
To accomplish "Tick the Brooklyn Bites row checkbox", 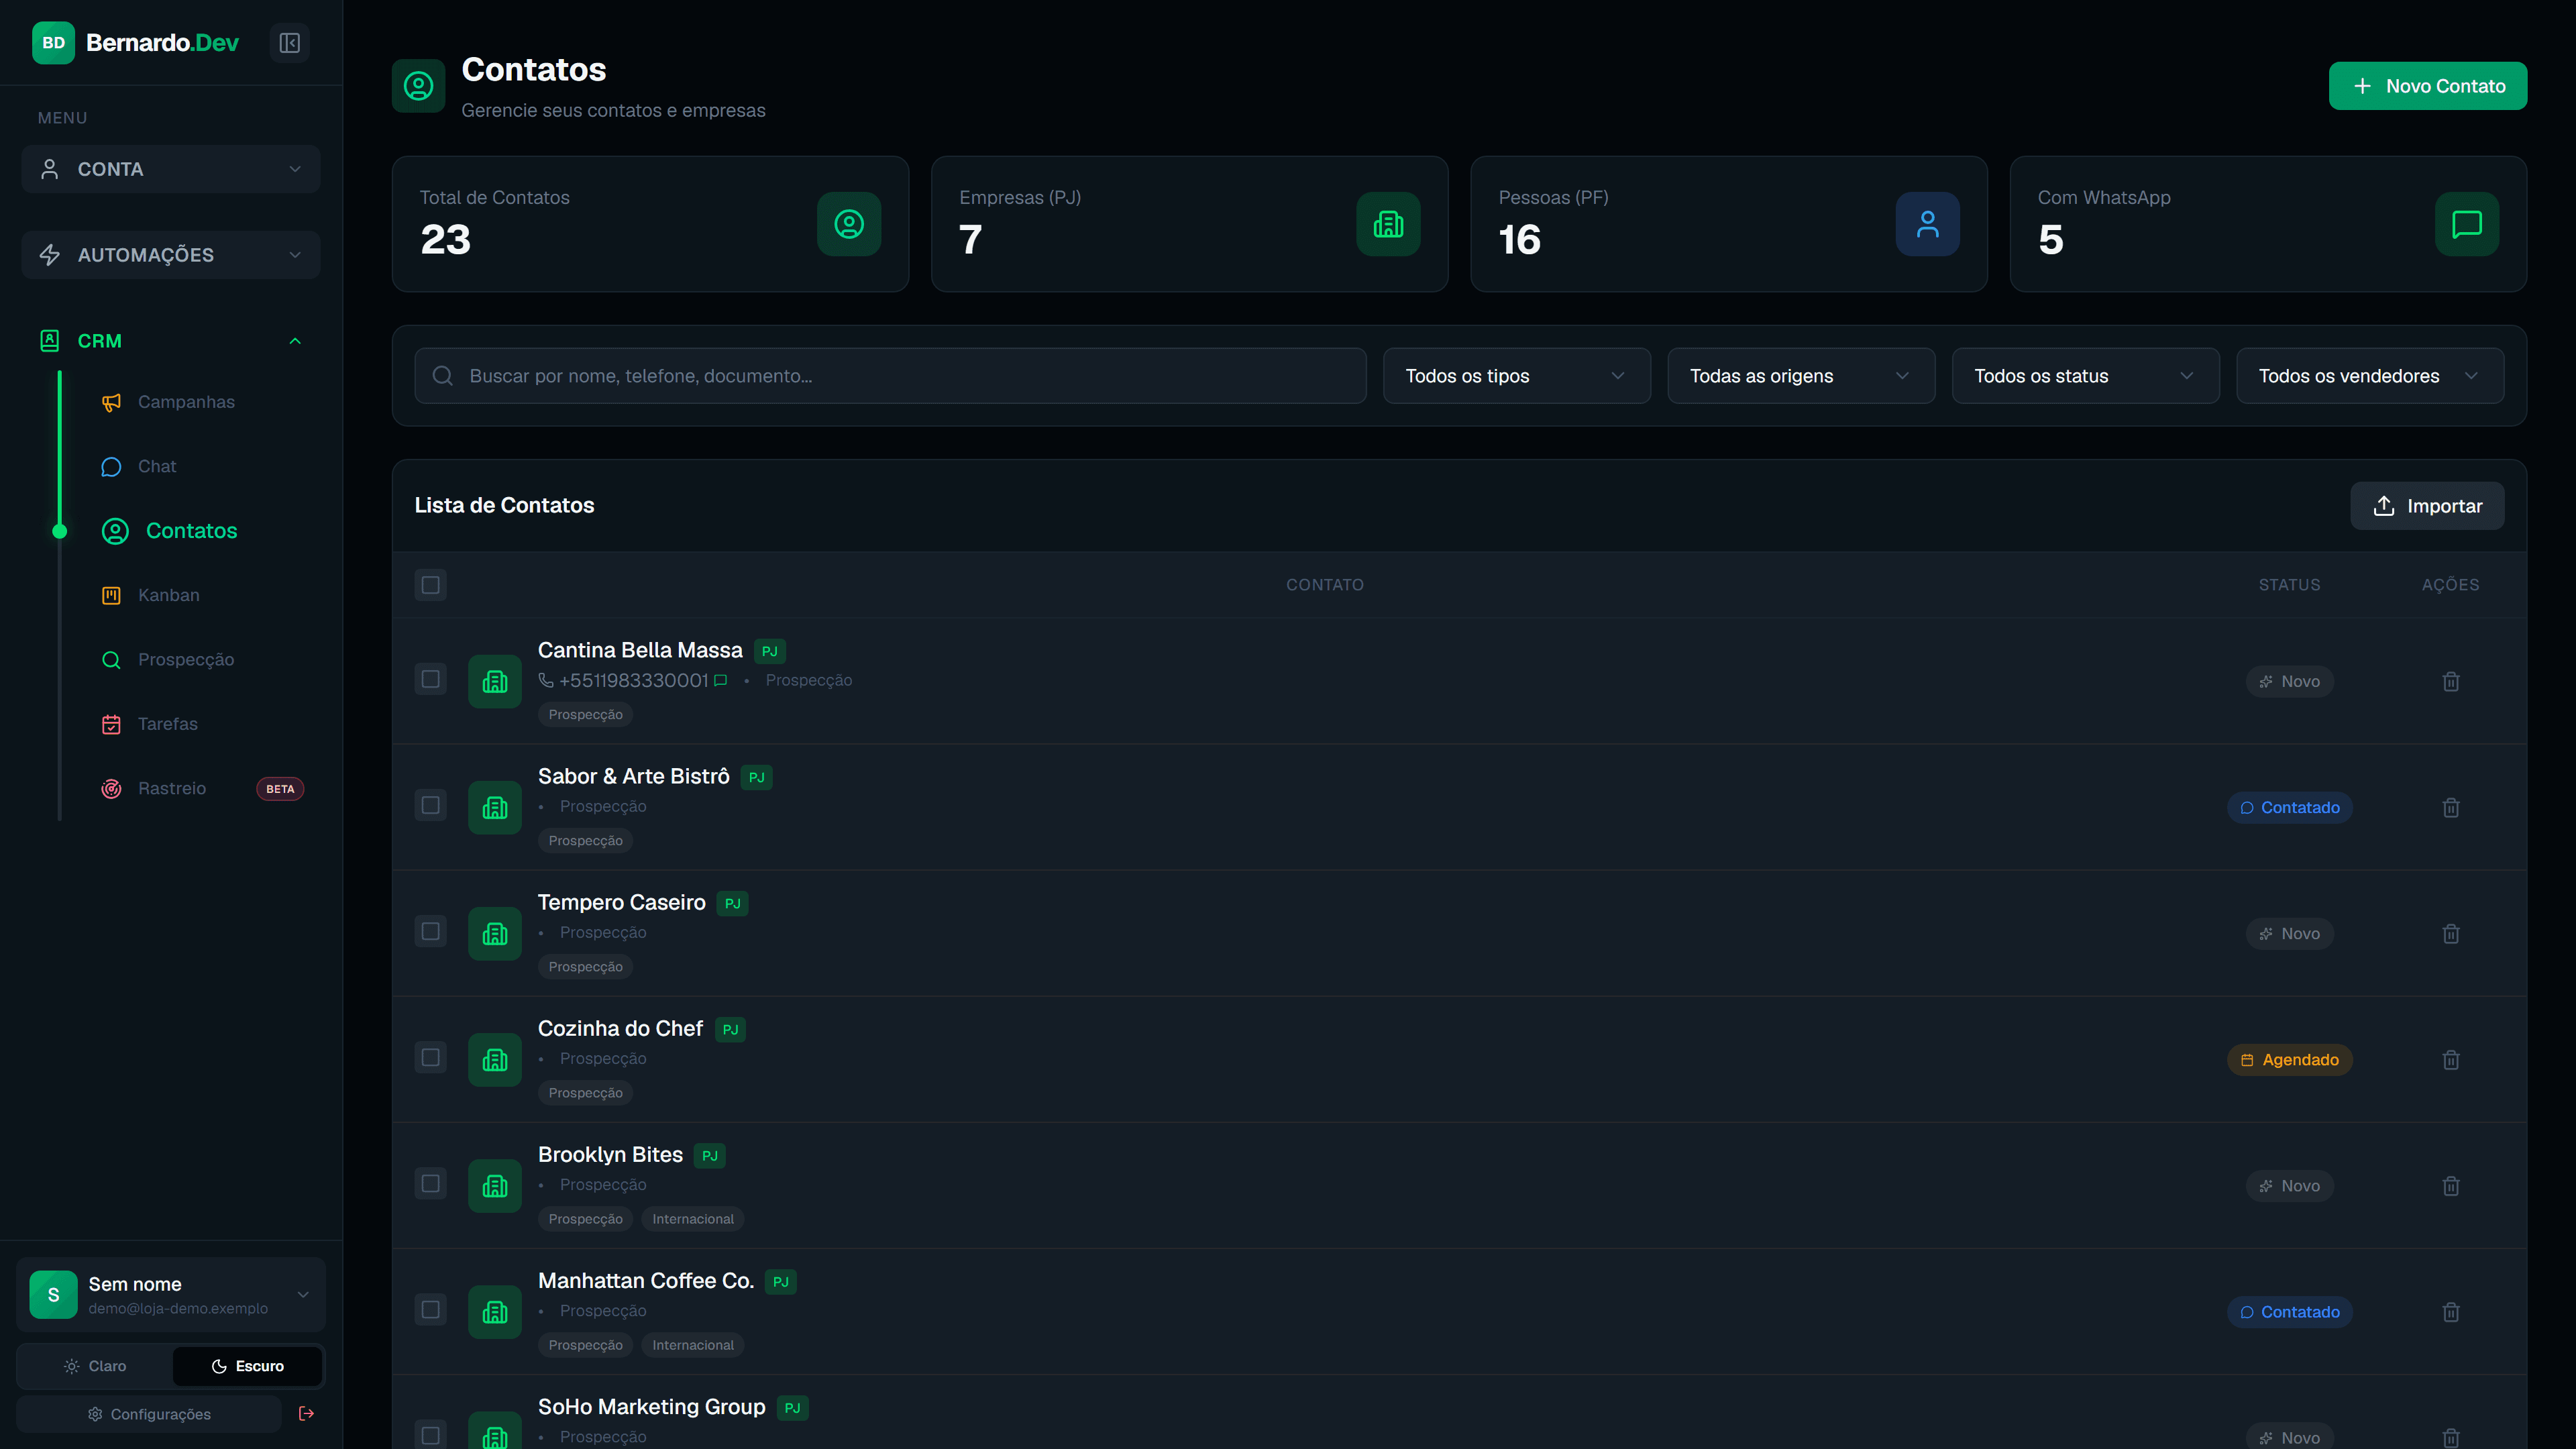I will point(430,1183).
